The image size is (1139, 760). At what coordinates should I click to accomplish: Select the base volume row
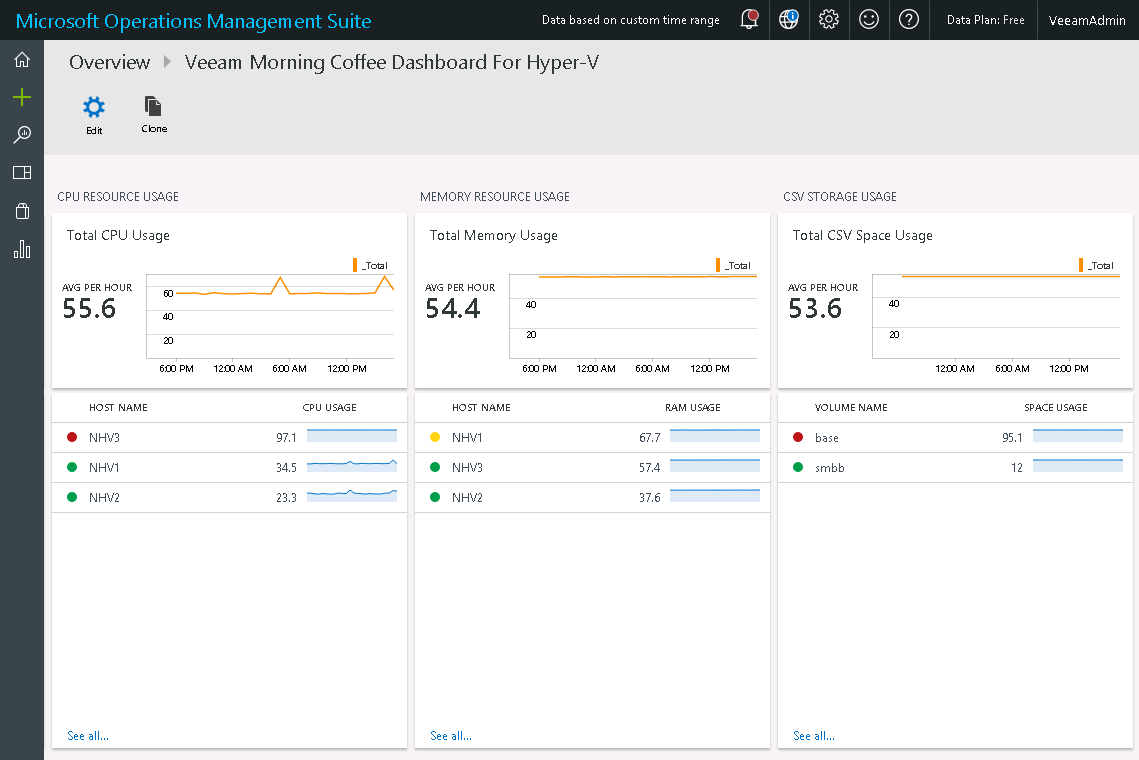(955, 437)
